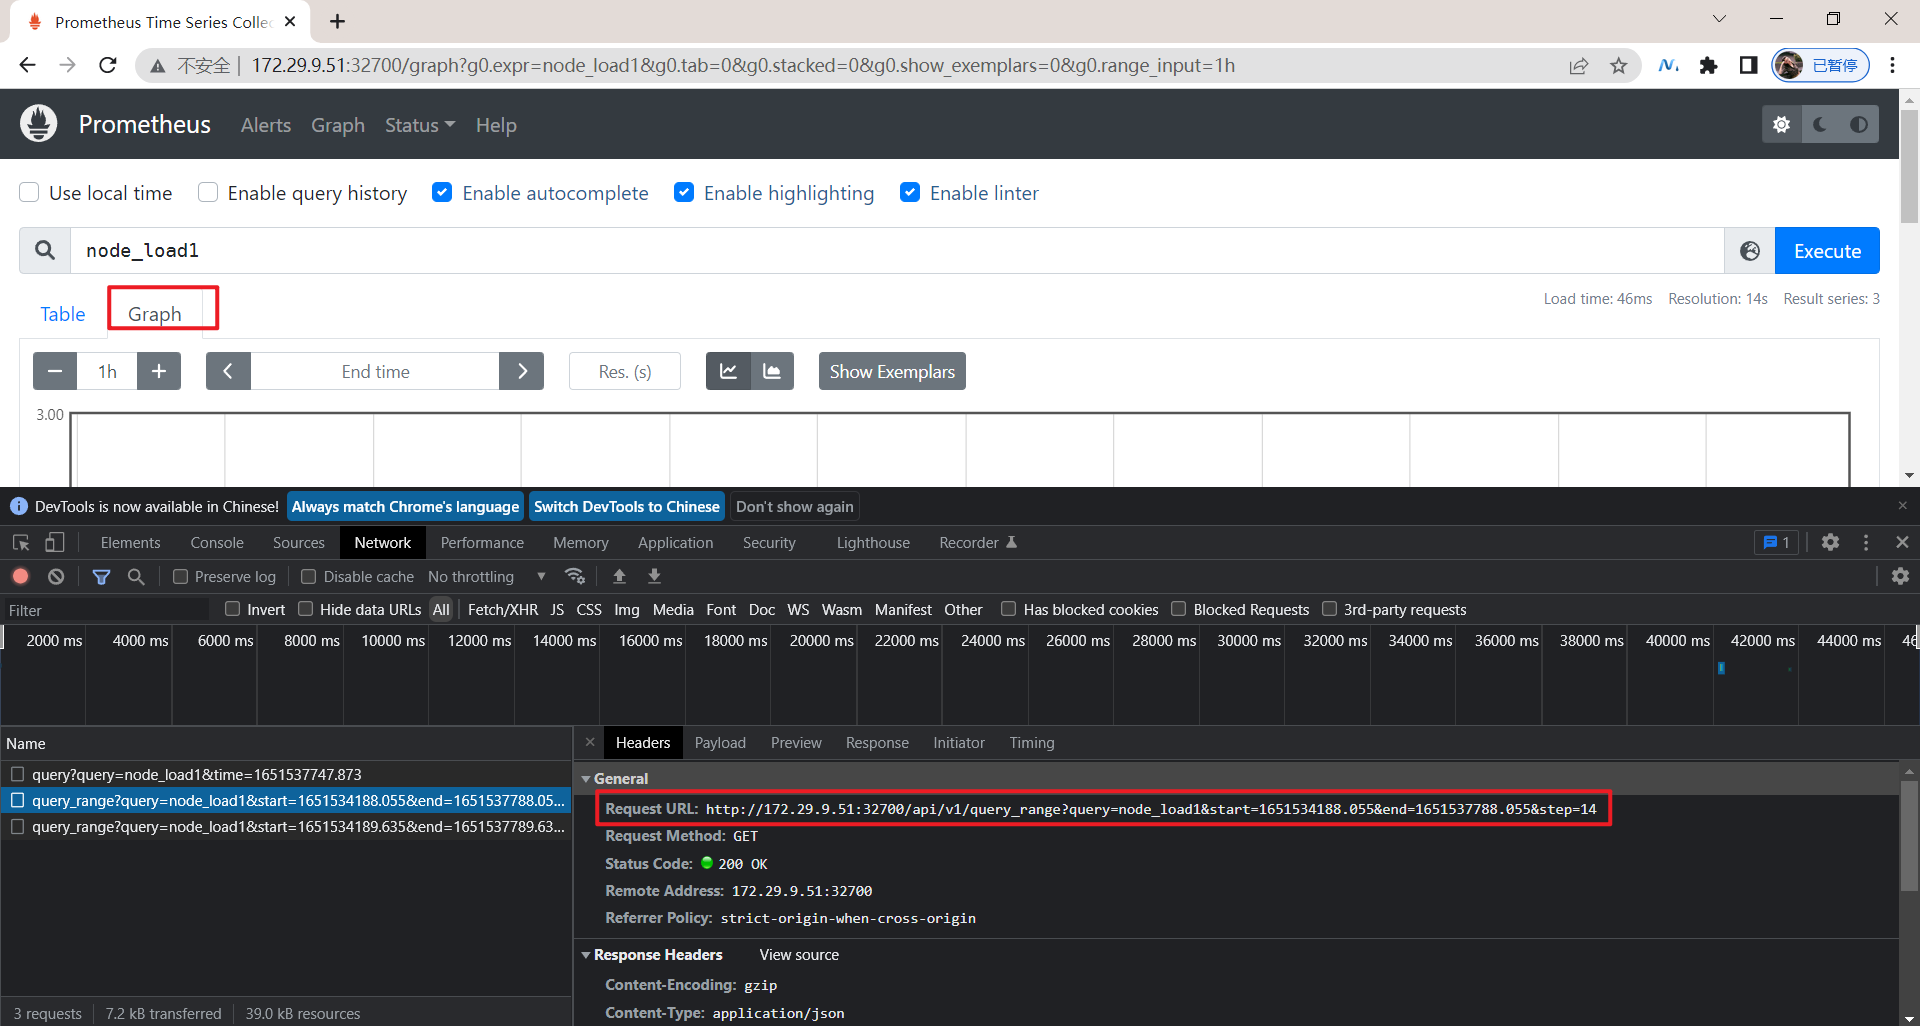Image resolution: width=1920 pixels, height=1026 pixels.
Task: Check the Invert filter option
Action: (x=233, y=609)
